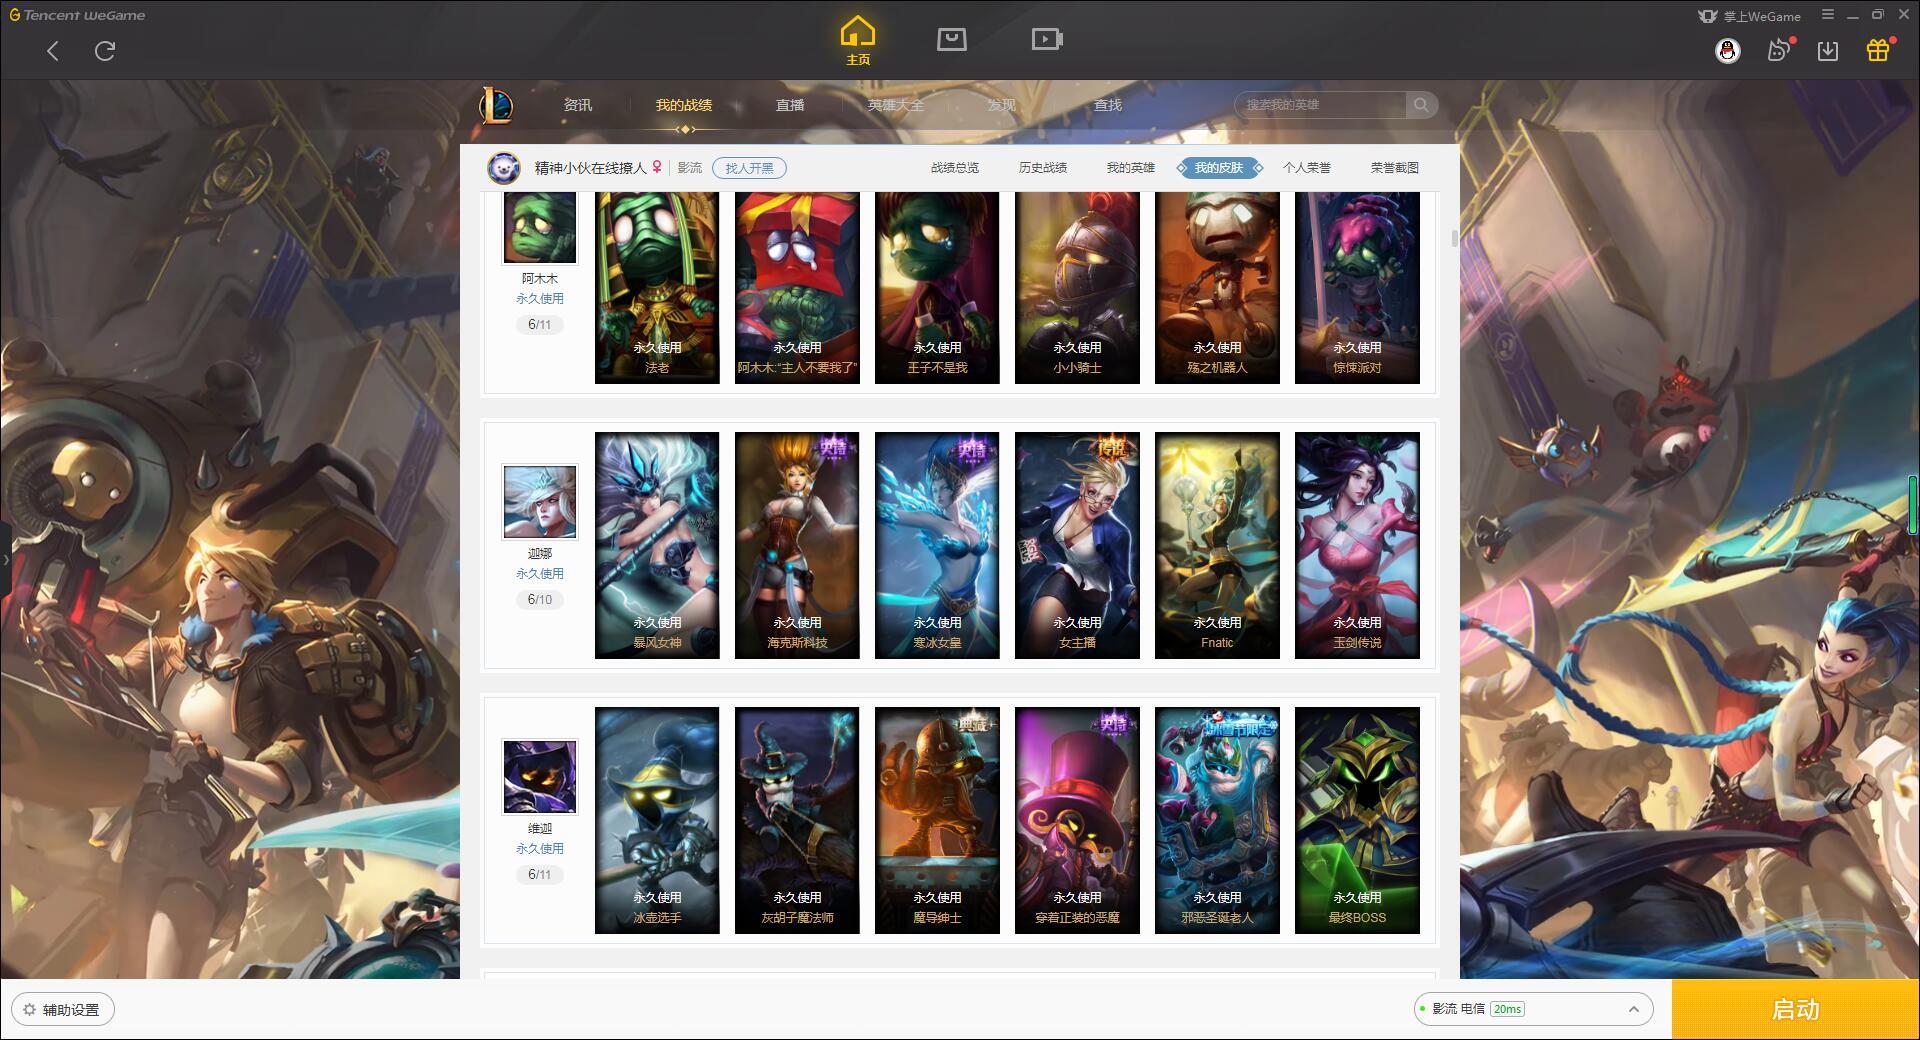This screenshot has height=1040, width=1920.
Task: Select the 我的皮肤 sub-tab
Action: [1219, 168]
